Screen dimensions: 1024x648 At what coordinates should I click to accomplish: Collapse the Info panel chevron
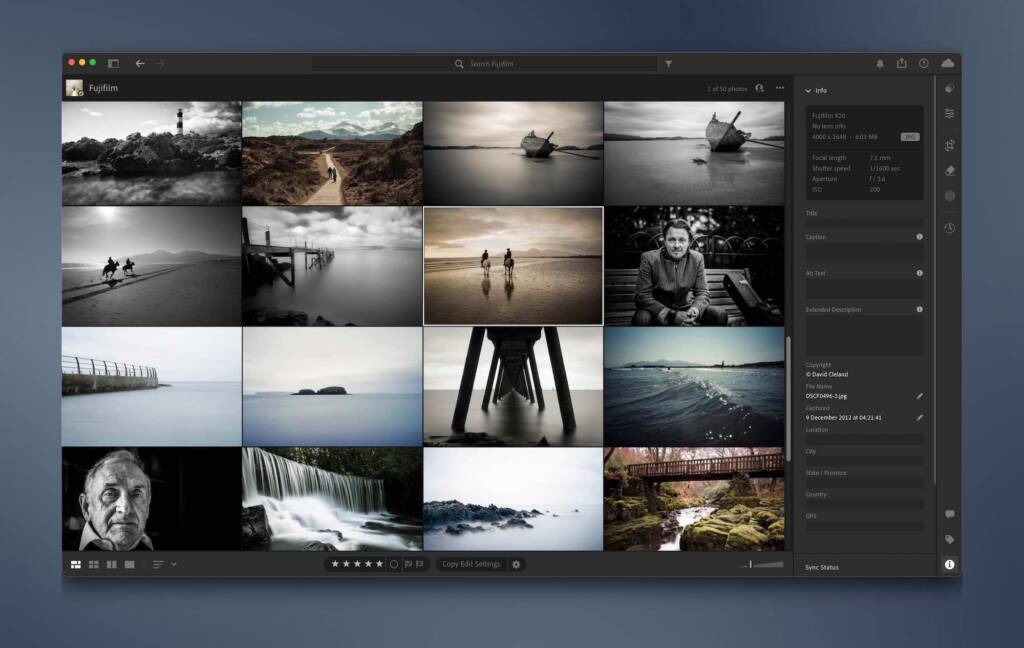click(x=808, y=90)
